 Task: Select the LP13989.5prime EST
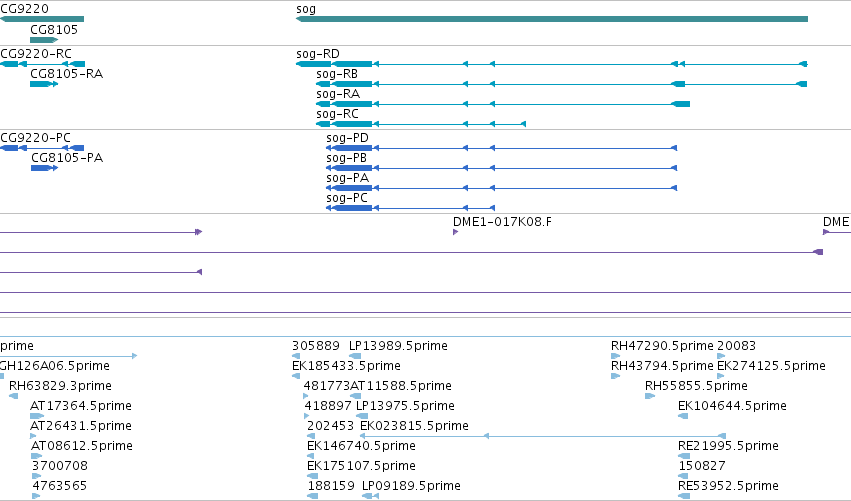[x=398, y=346]
